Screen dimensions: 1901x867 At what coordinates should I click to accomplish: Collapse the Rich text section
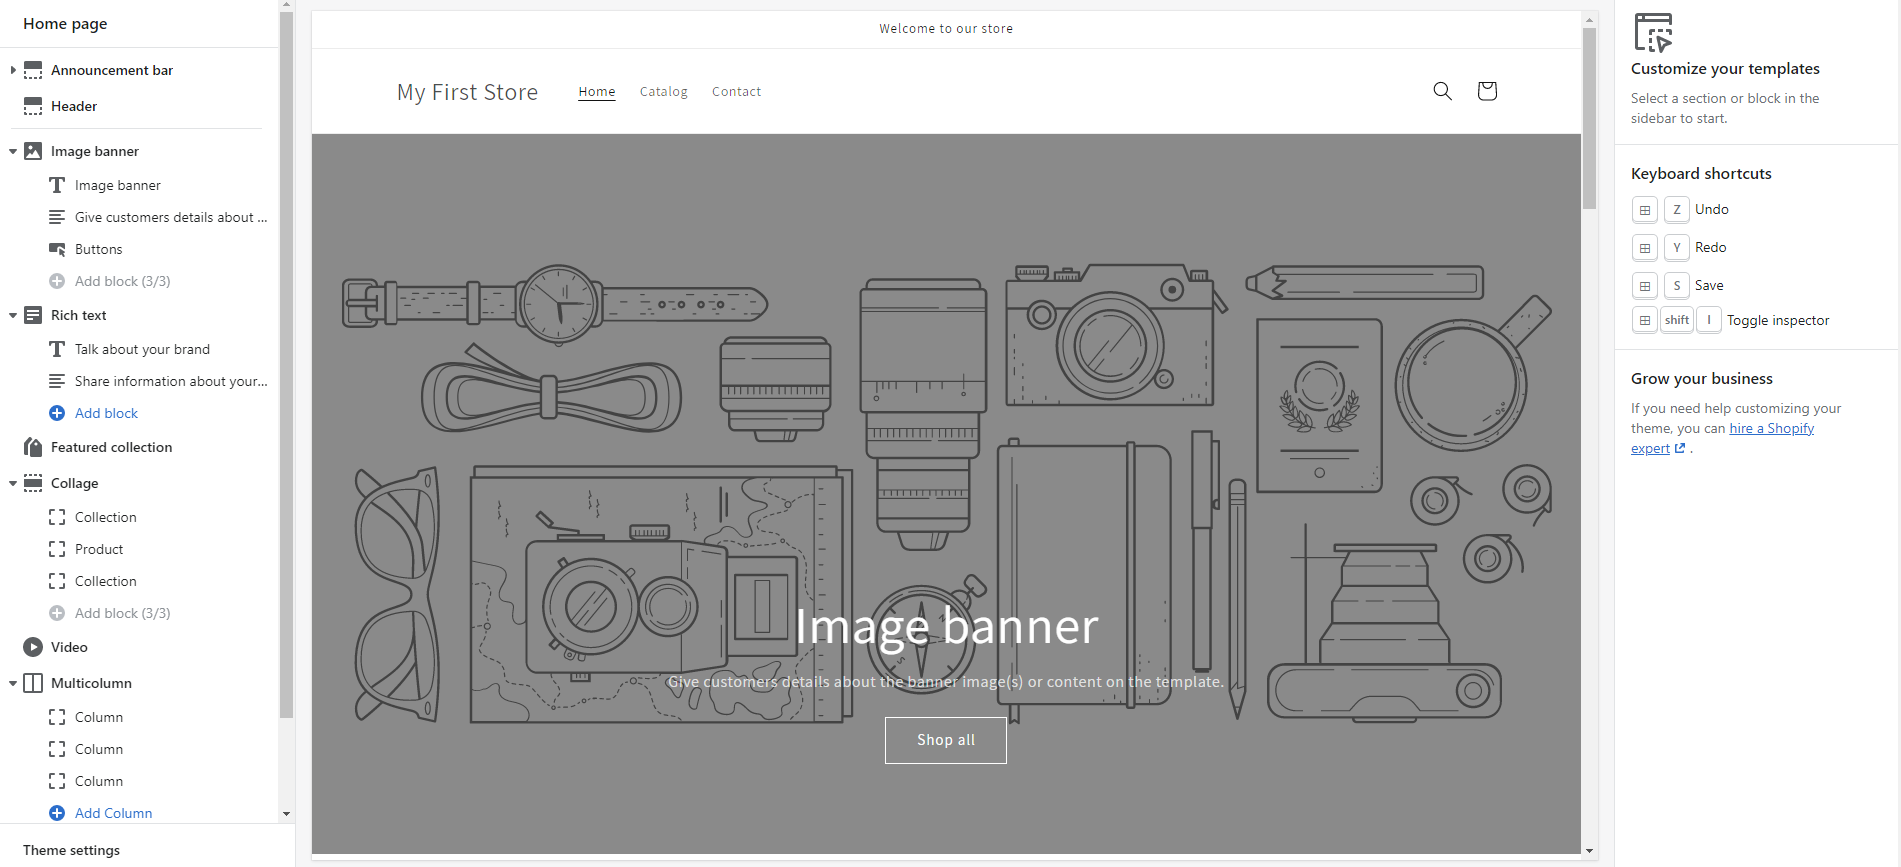[12, 315]
